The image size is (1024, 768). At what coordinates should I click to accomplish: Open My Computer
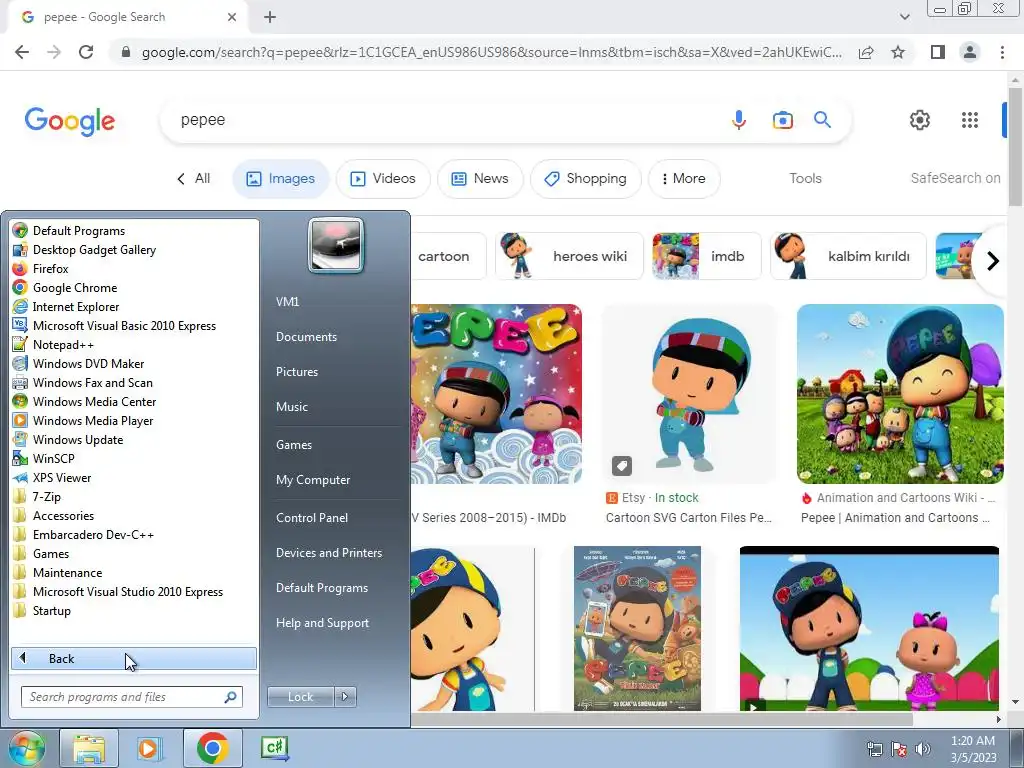click(313, 479)
